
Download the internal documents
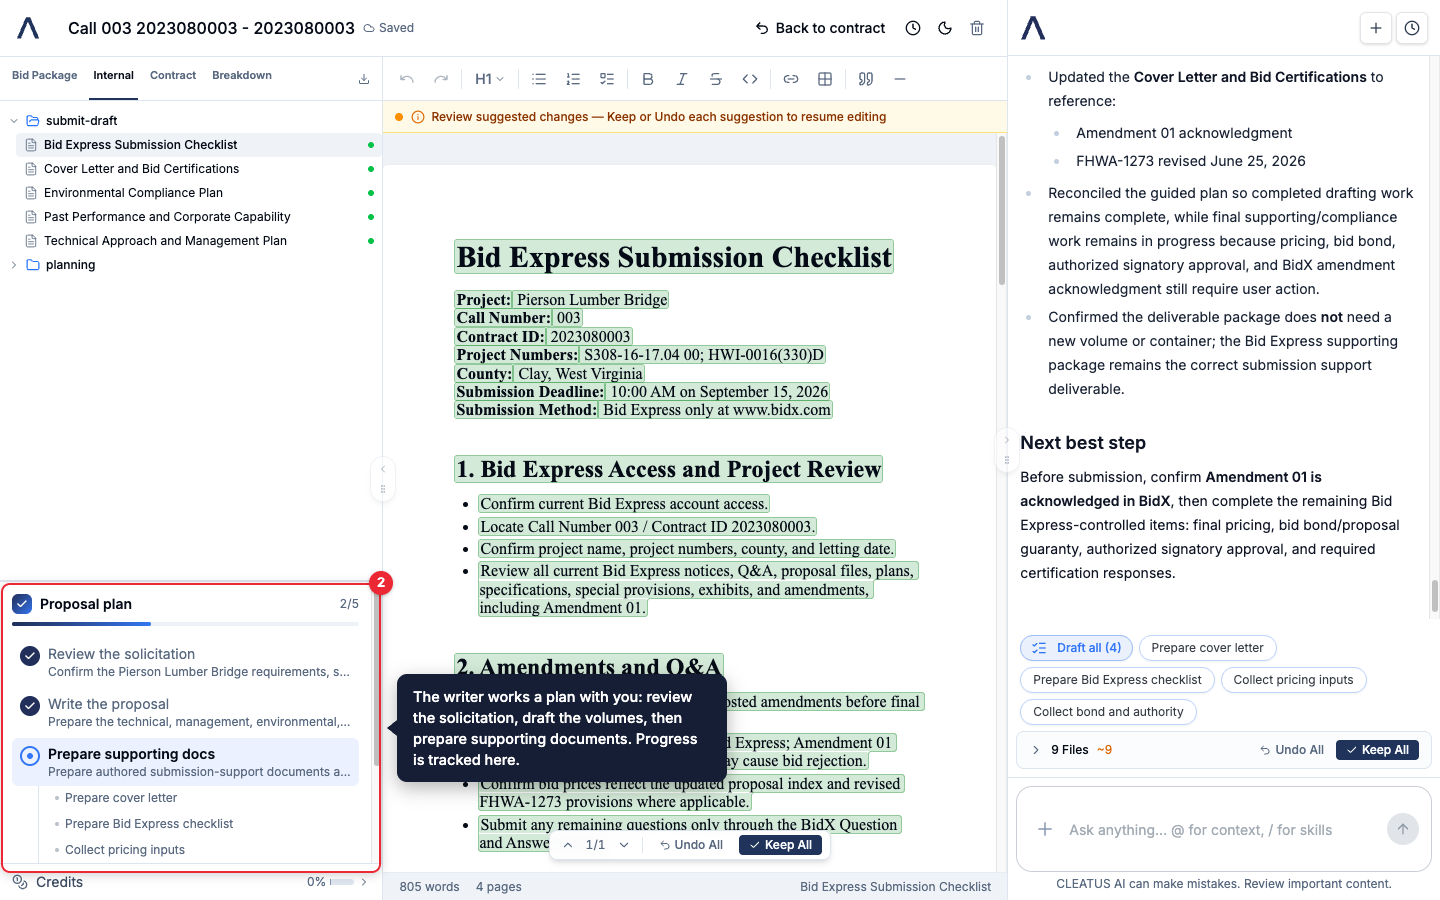[364, 79]
